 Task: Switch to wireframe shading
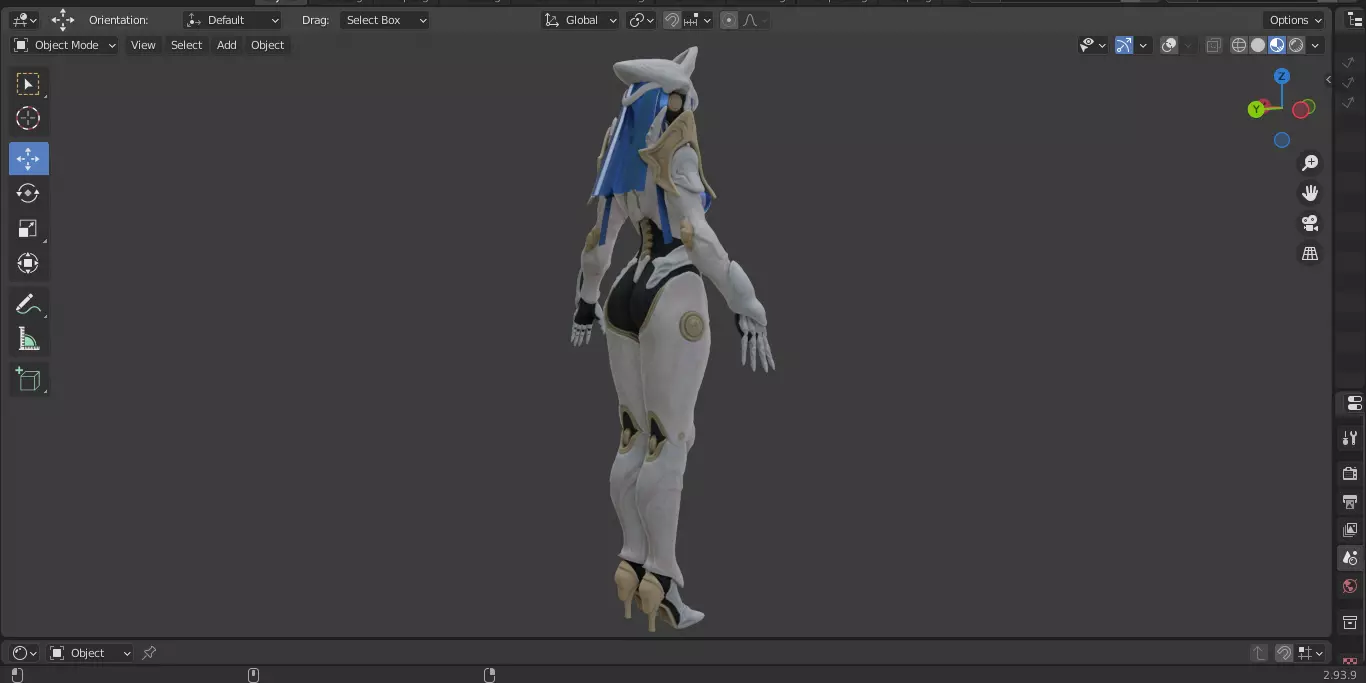coord(1239,45)
